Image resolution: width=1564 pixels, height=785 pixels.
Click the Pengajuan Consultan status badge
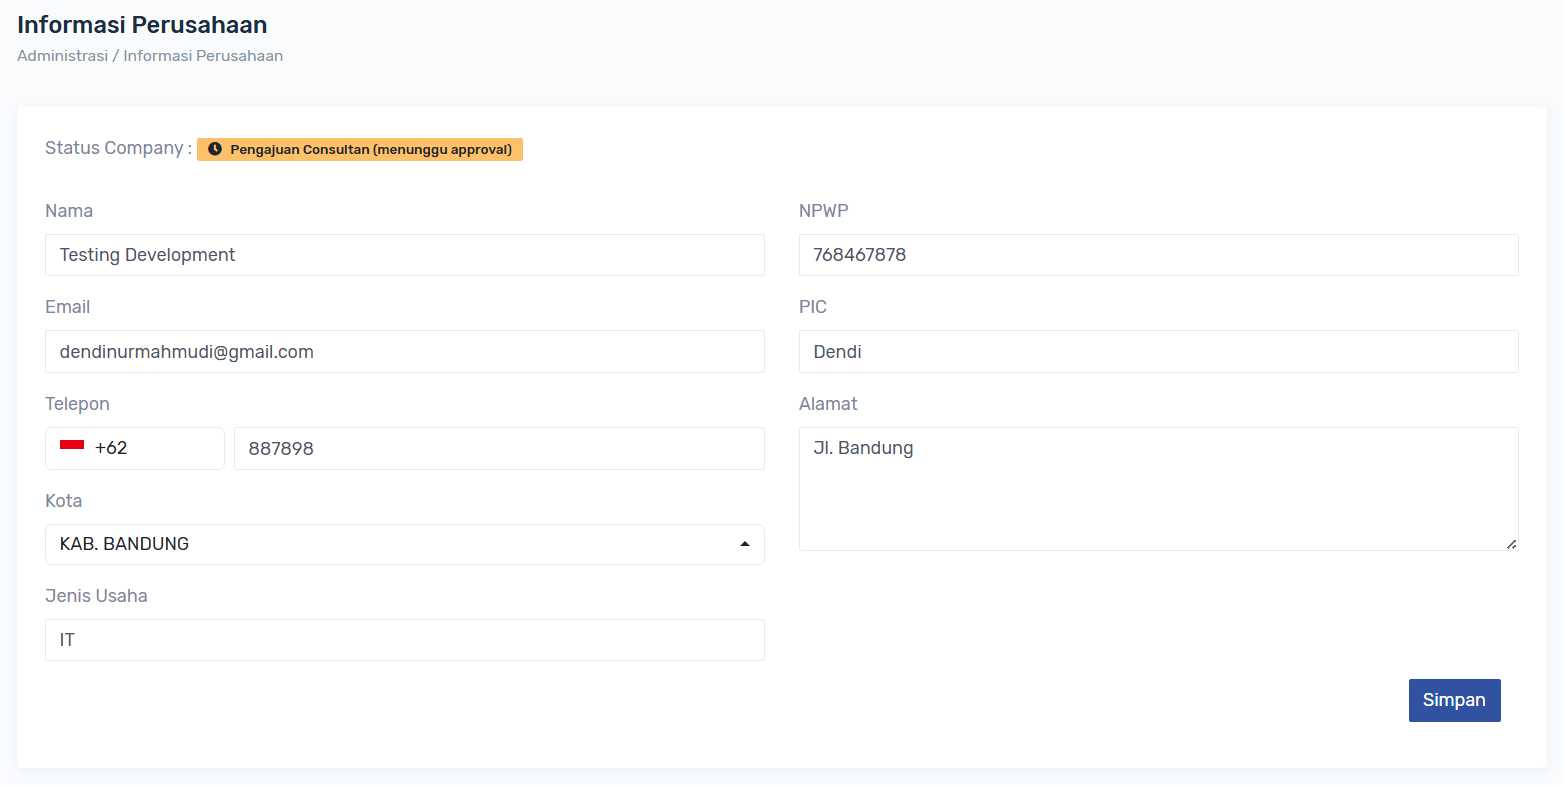tap(370, 149)
